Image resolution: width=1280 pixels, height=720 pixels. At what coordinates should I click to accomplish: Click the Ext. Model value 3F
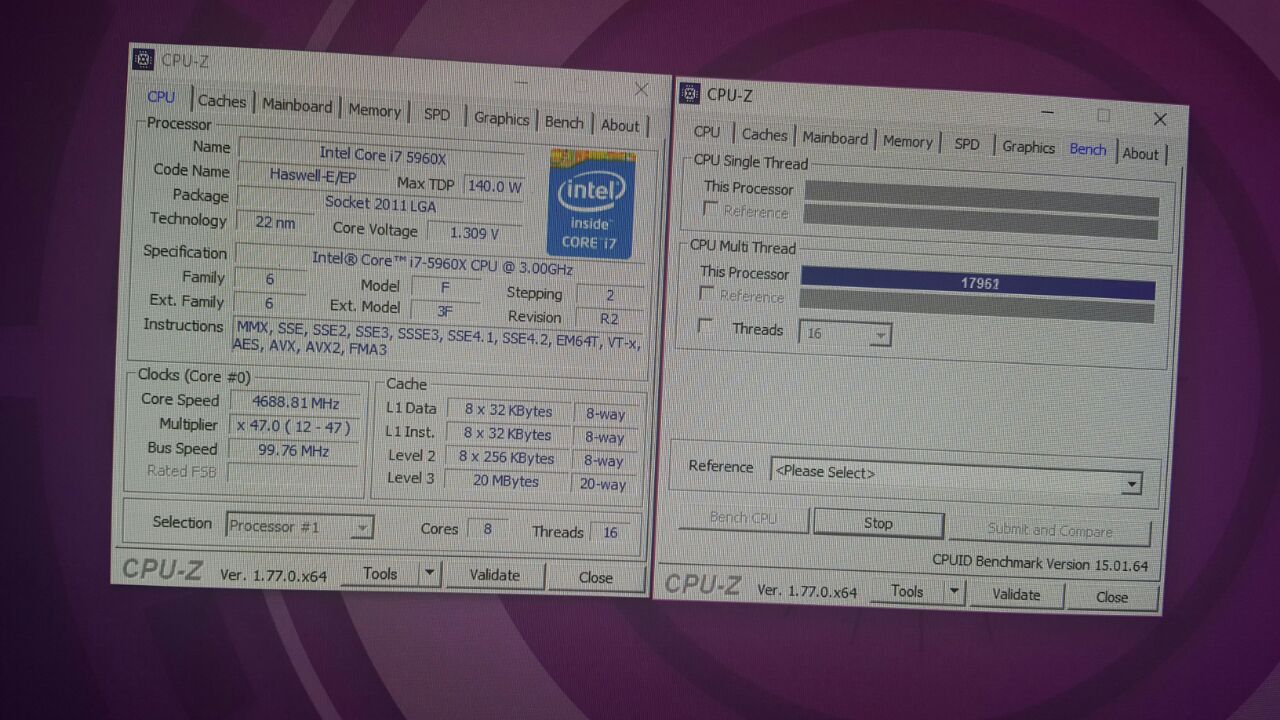[x=444, y=311]
